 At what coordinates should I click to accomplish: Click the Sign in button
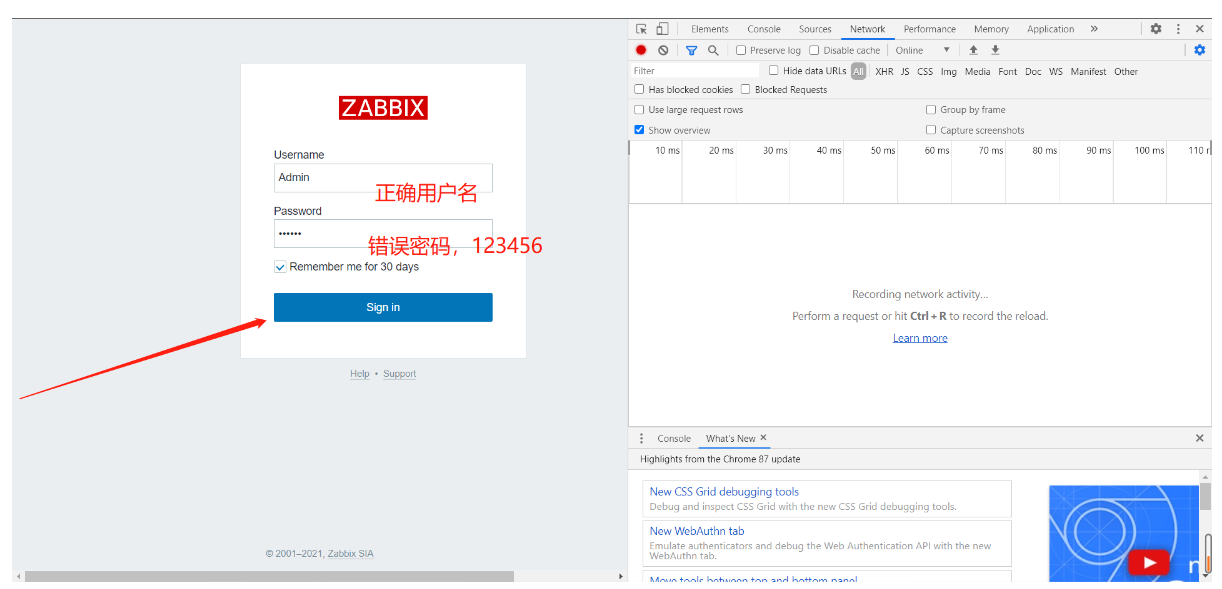(x=383, y=307)
